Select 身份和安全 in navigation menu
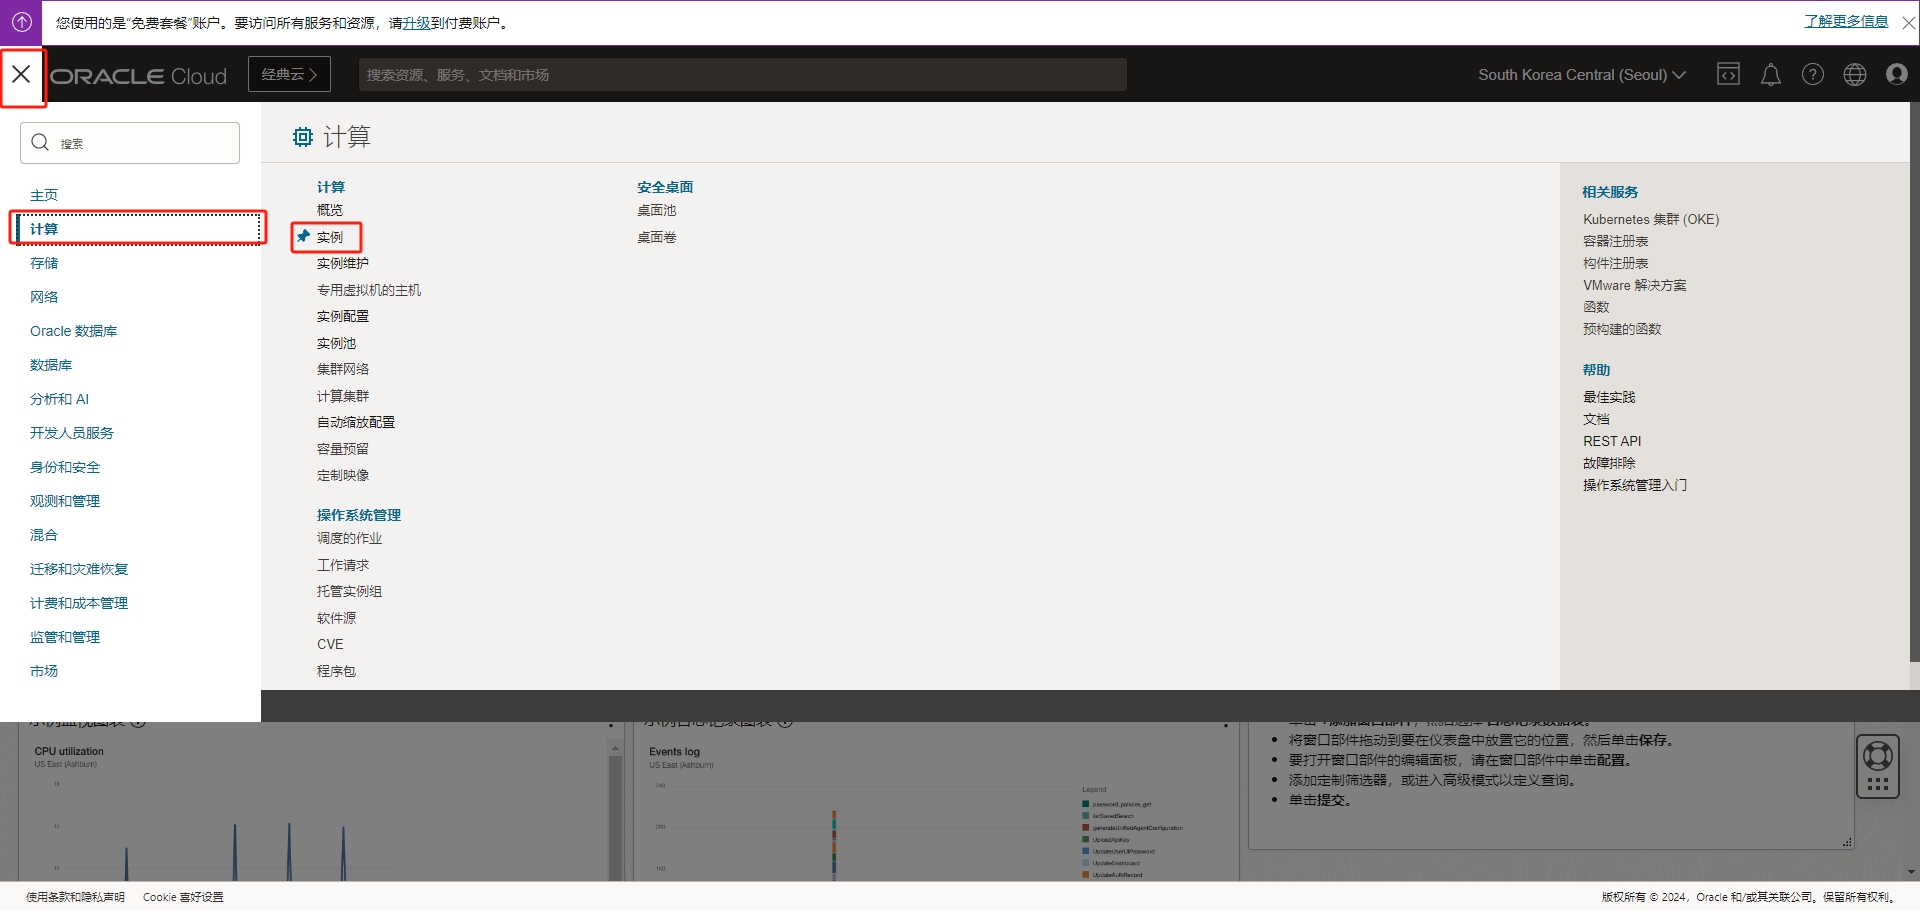The image size is (1920, 911). (65, 467)
